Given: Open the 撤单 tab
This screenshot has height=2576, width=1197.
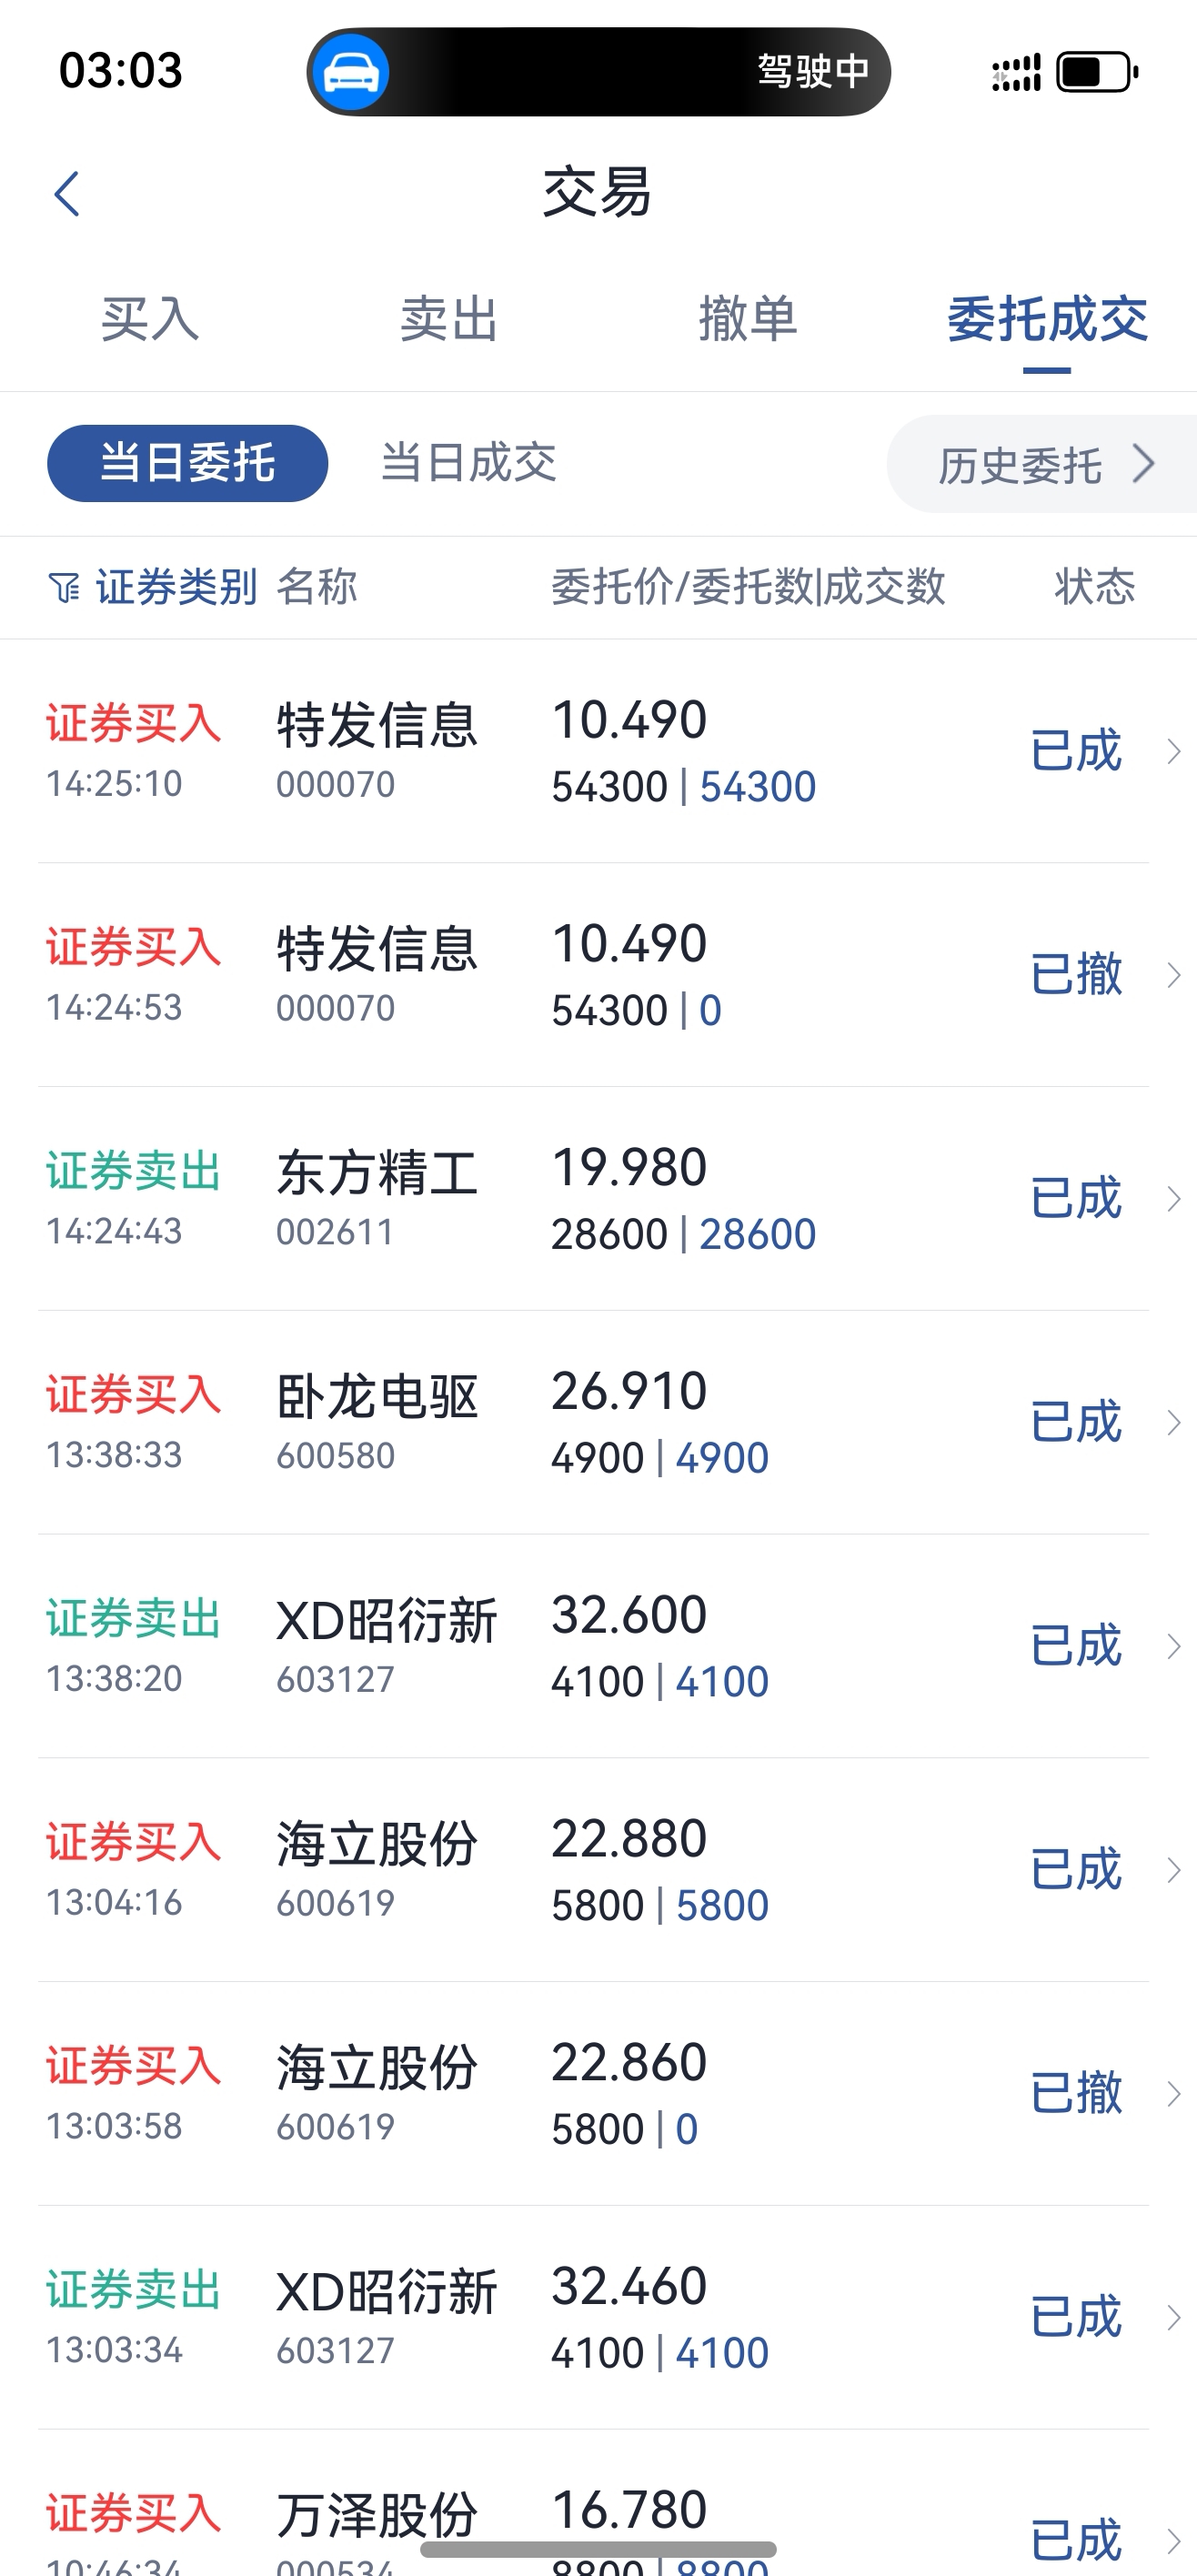Looking at the screenshot, I should click(x=748, y=320).
